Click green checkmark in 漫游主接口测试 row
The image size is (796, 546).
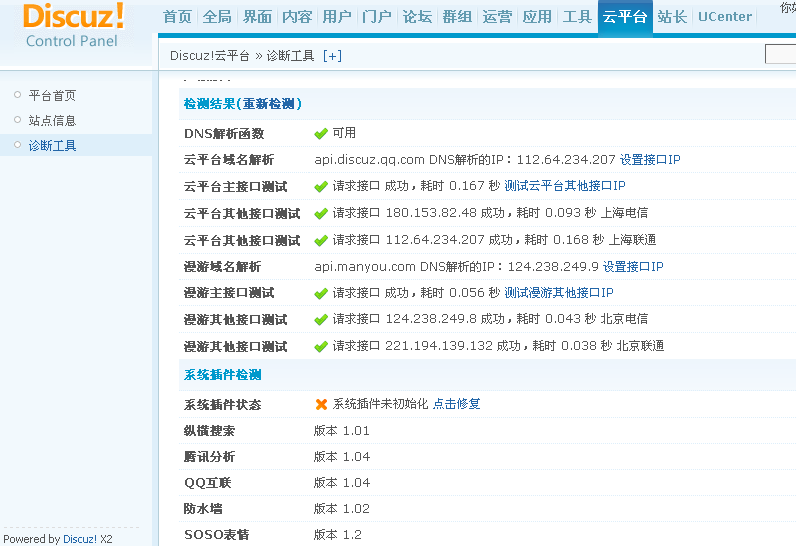click(x=321, y=293)
